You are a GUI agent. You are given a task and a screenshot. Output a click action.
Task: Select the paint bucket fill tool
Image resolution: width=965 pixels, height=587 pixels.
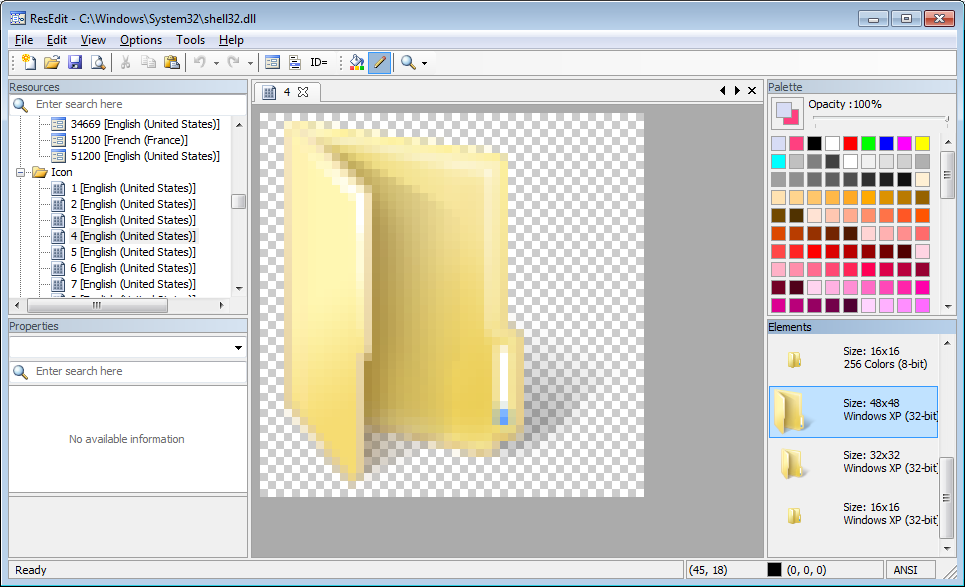(357, 62)
